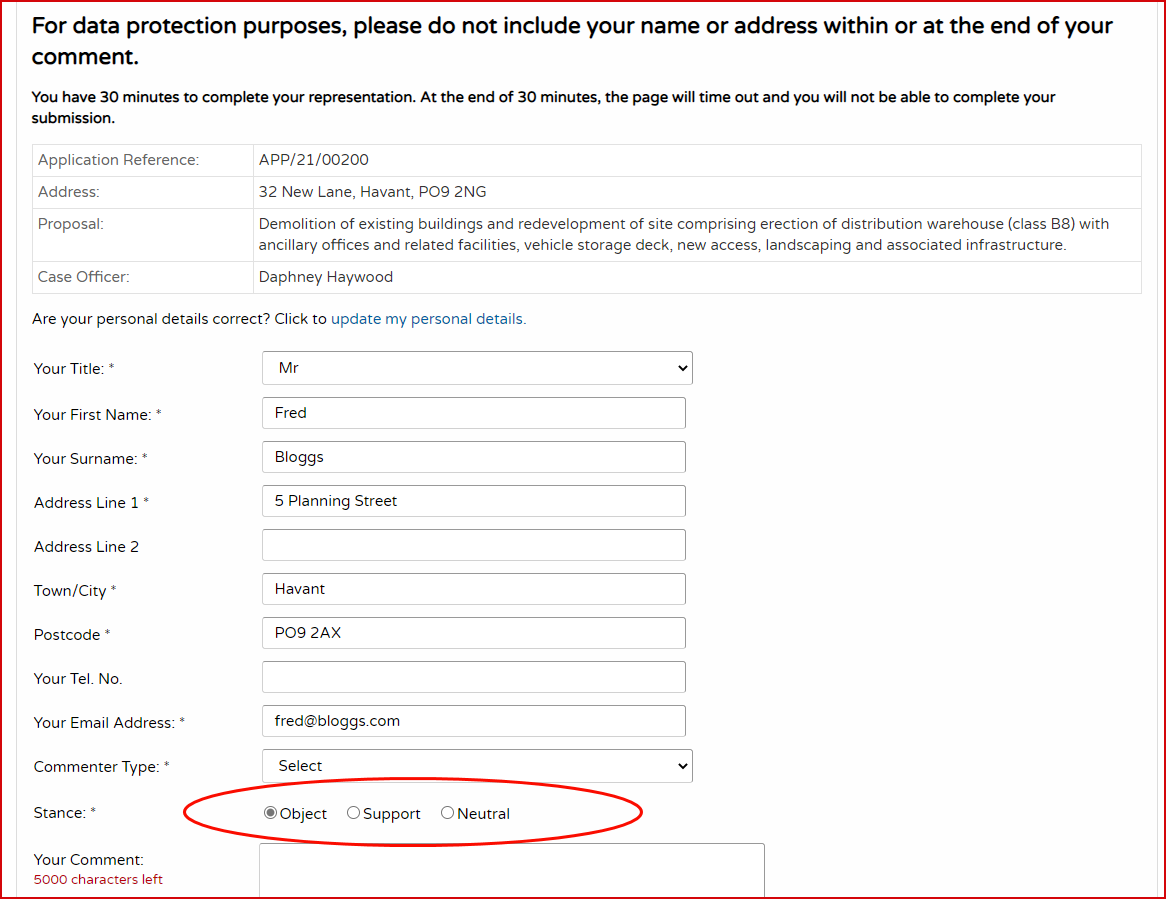Click the Address Line 1 input field
Viewport: 1166px width, 899px height.
coord(473,501)
